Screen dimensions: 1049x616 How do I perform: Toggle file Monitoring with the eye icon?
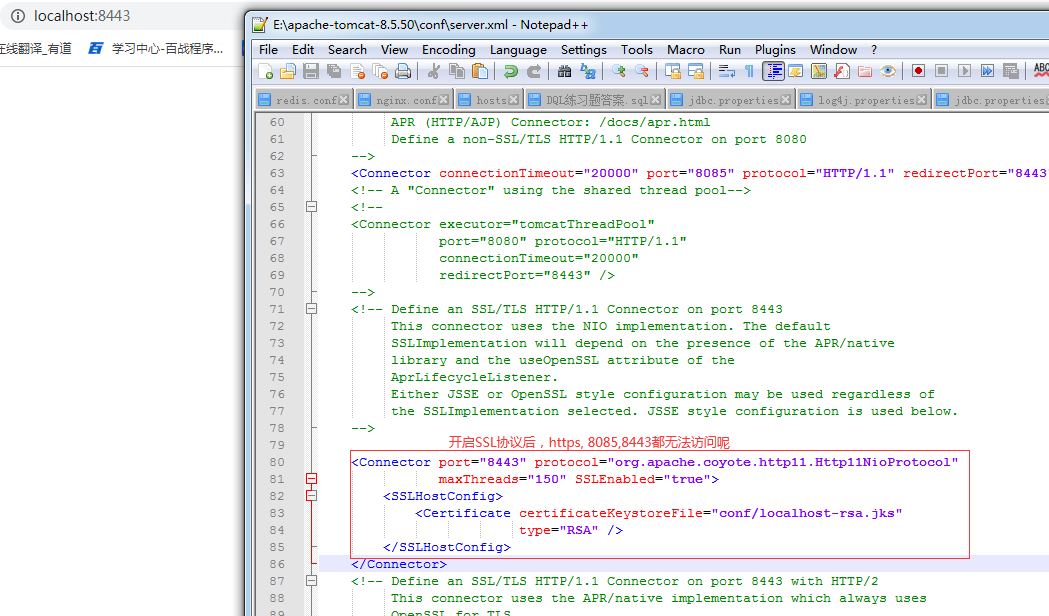(x=888, y=71)
